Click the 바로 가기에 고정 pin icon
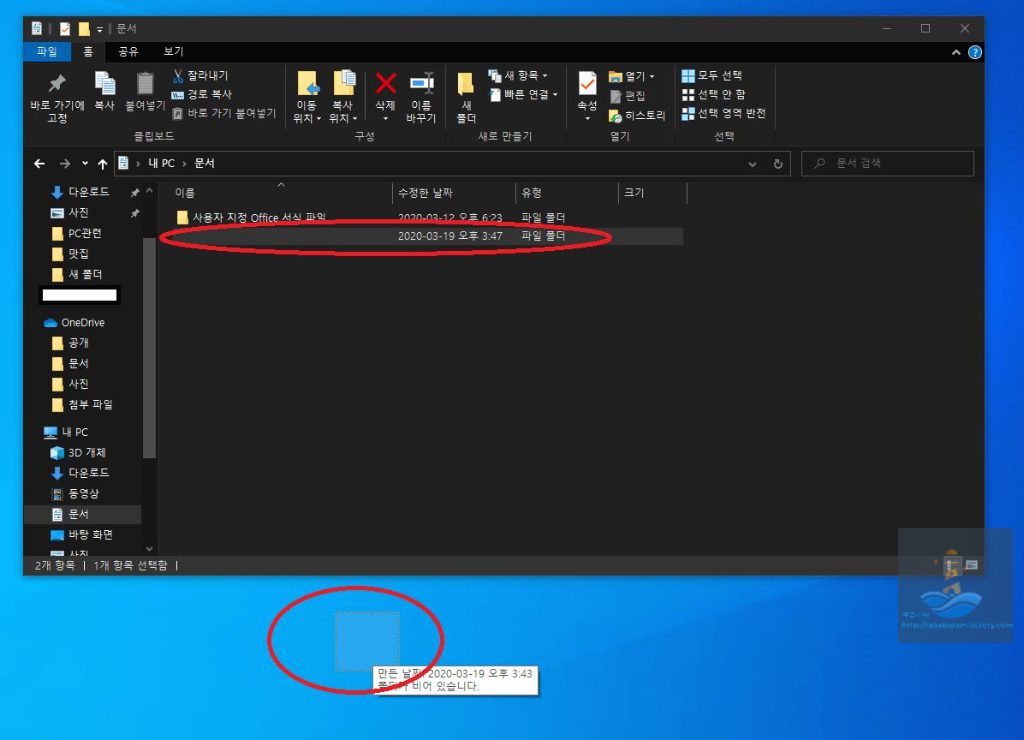Image resolution: width=1024 pixels, height=740 pixels. click(57, 84)
